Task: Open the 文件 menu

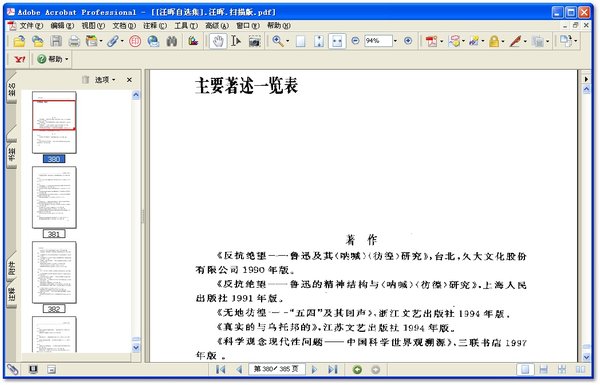Action: 31,26
